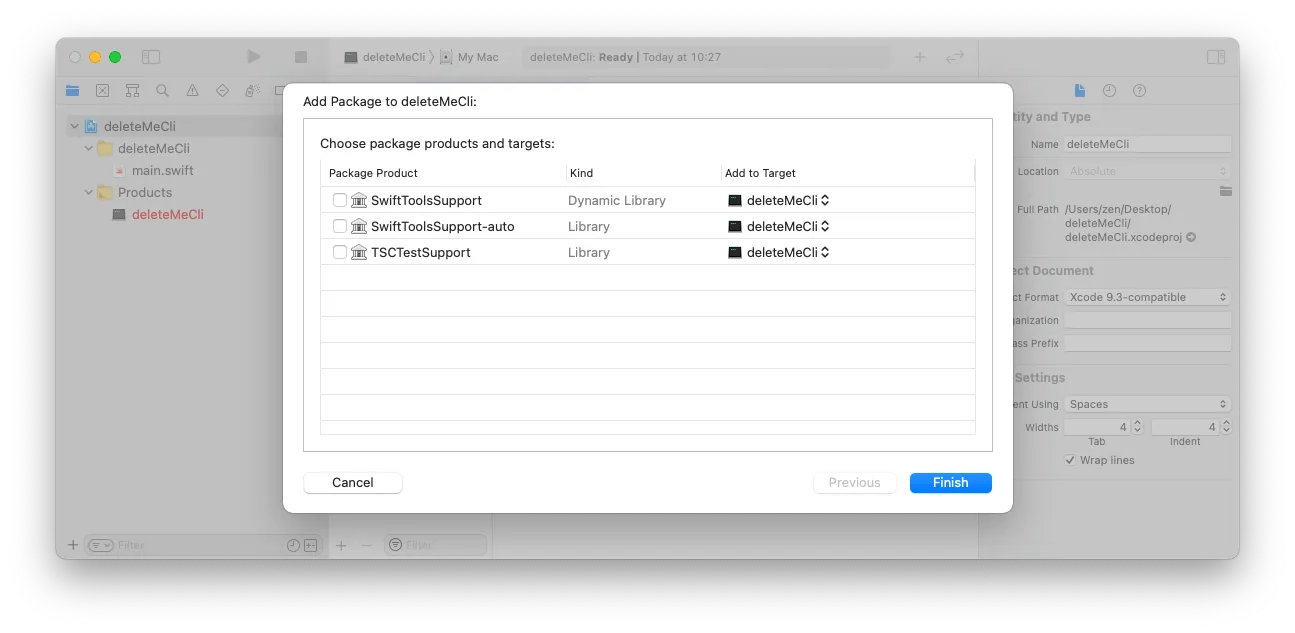Open target dropdown for SwiftToolsSupport row

point(779,200)
